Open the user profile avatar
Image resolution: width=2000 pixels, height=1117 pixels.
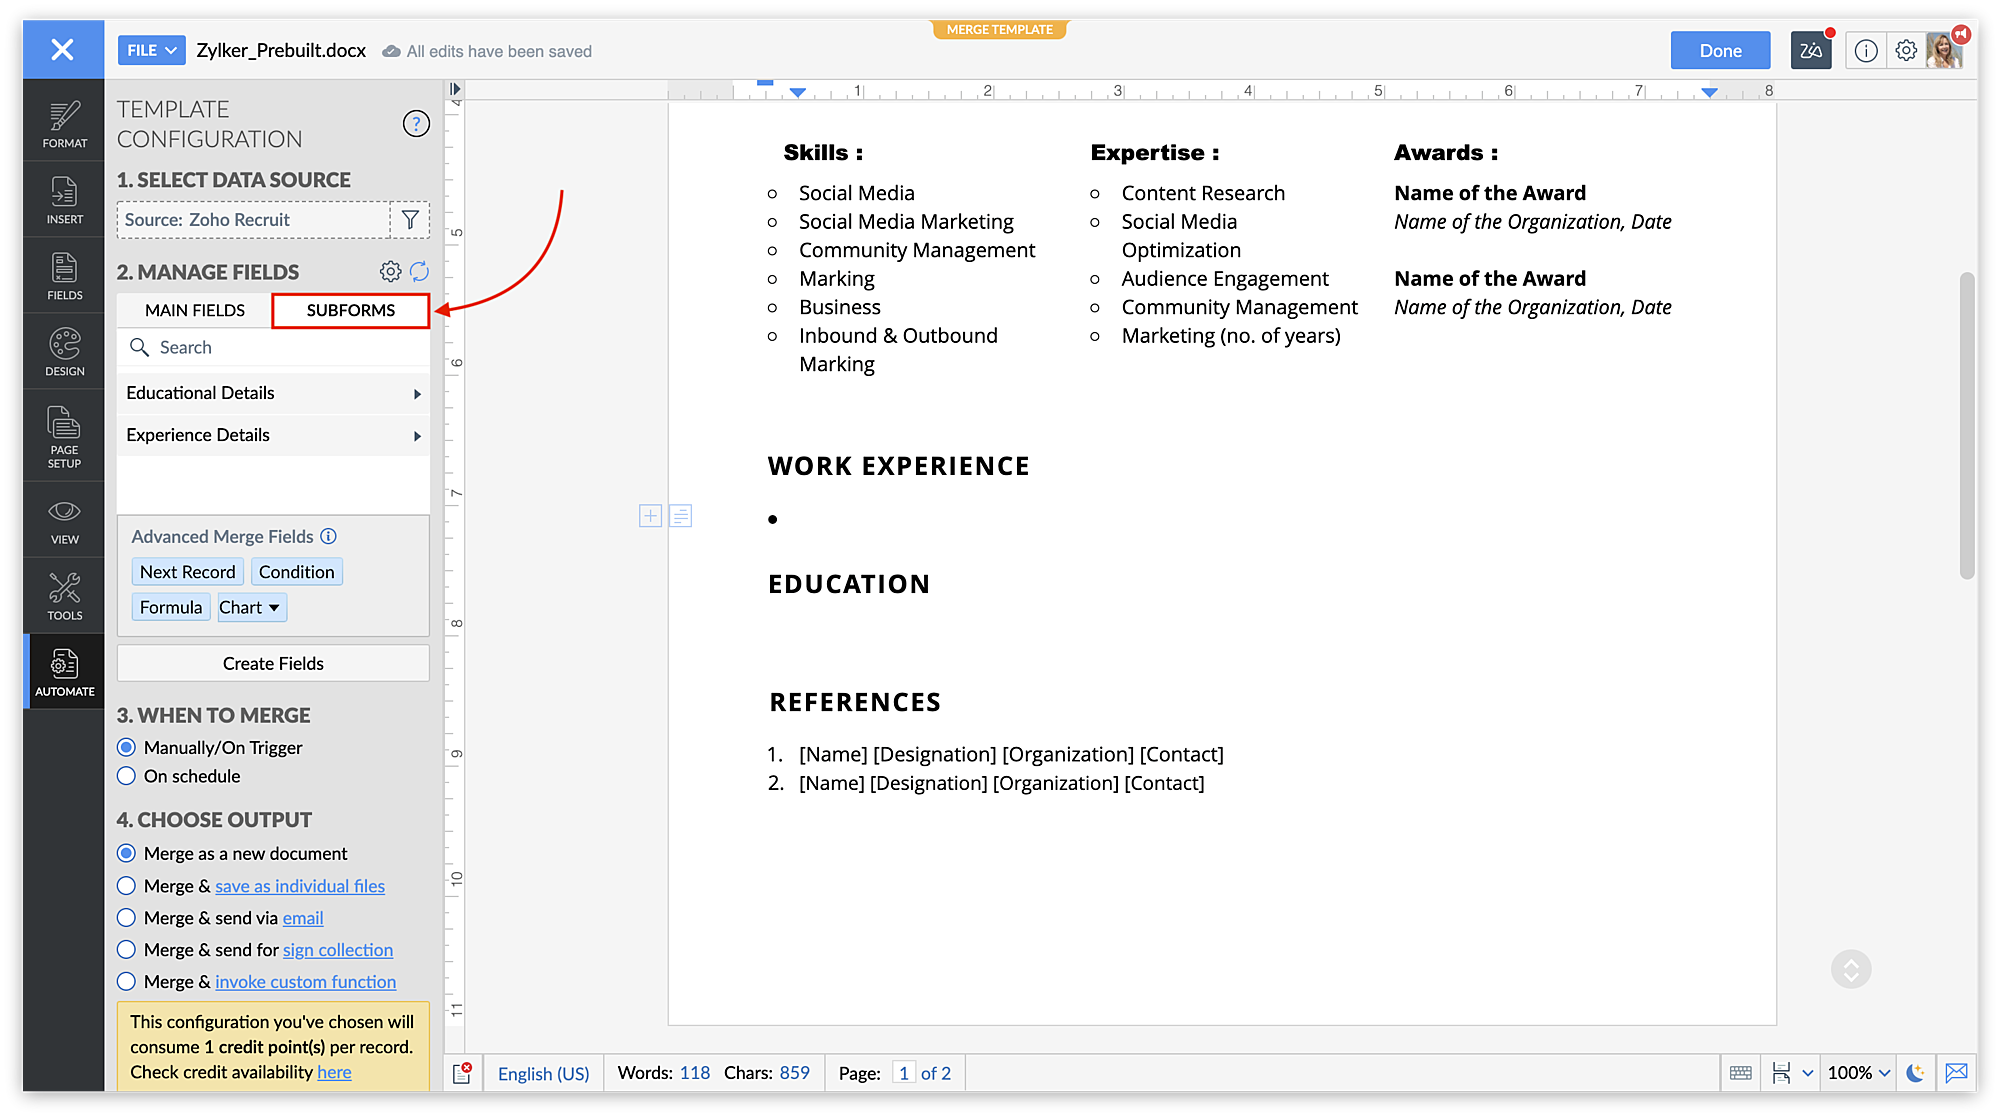[1944, 50]
